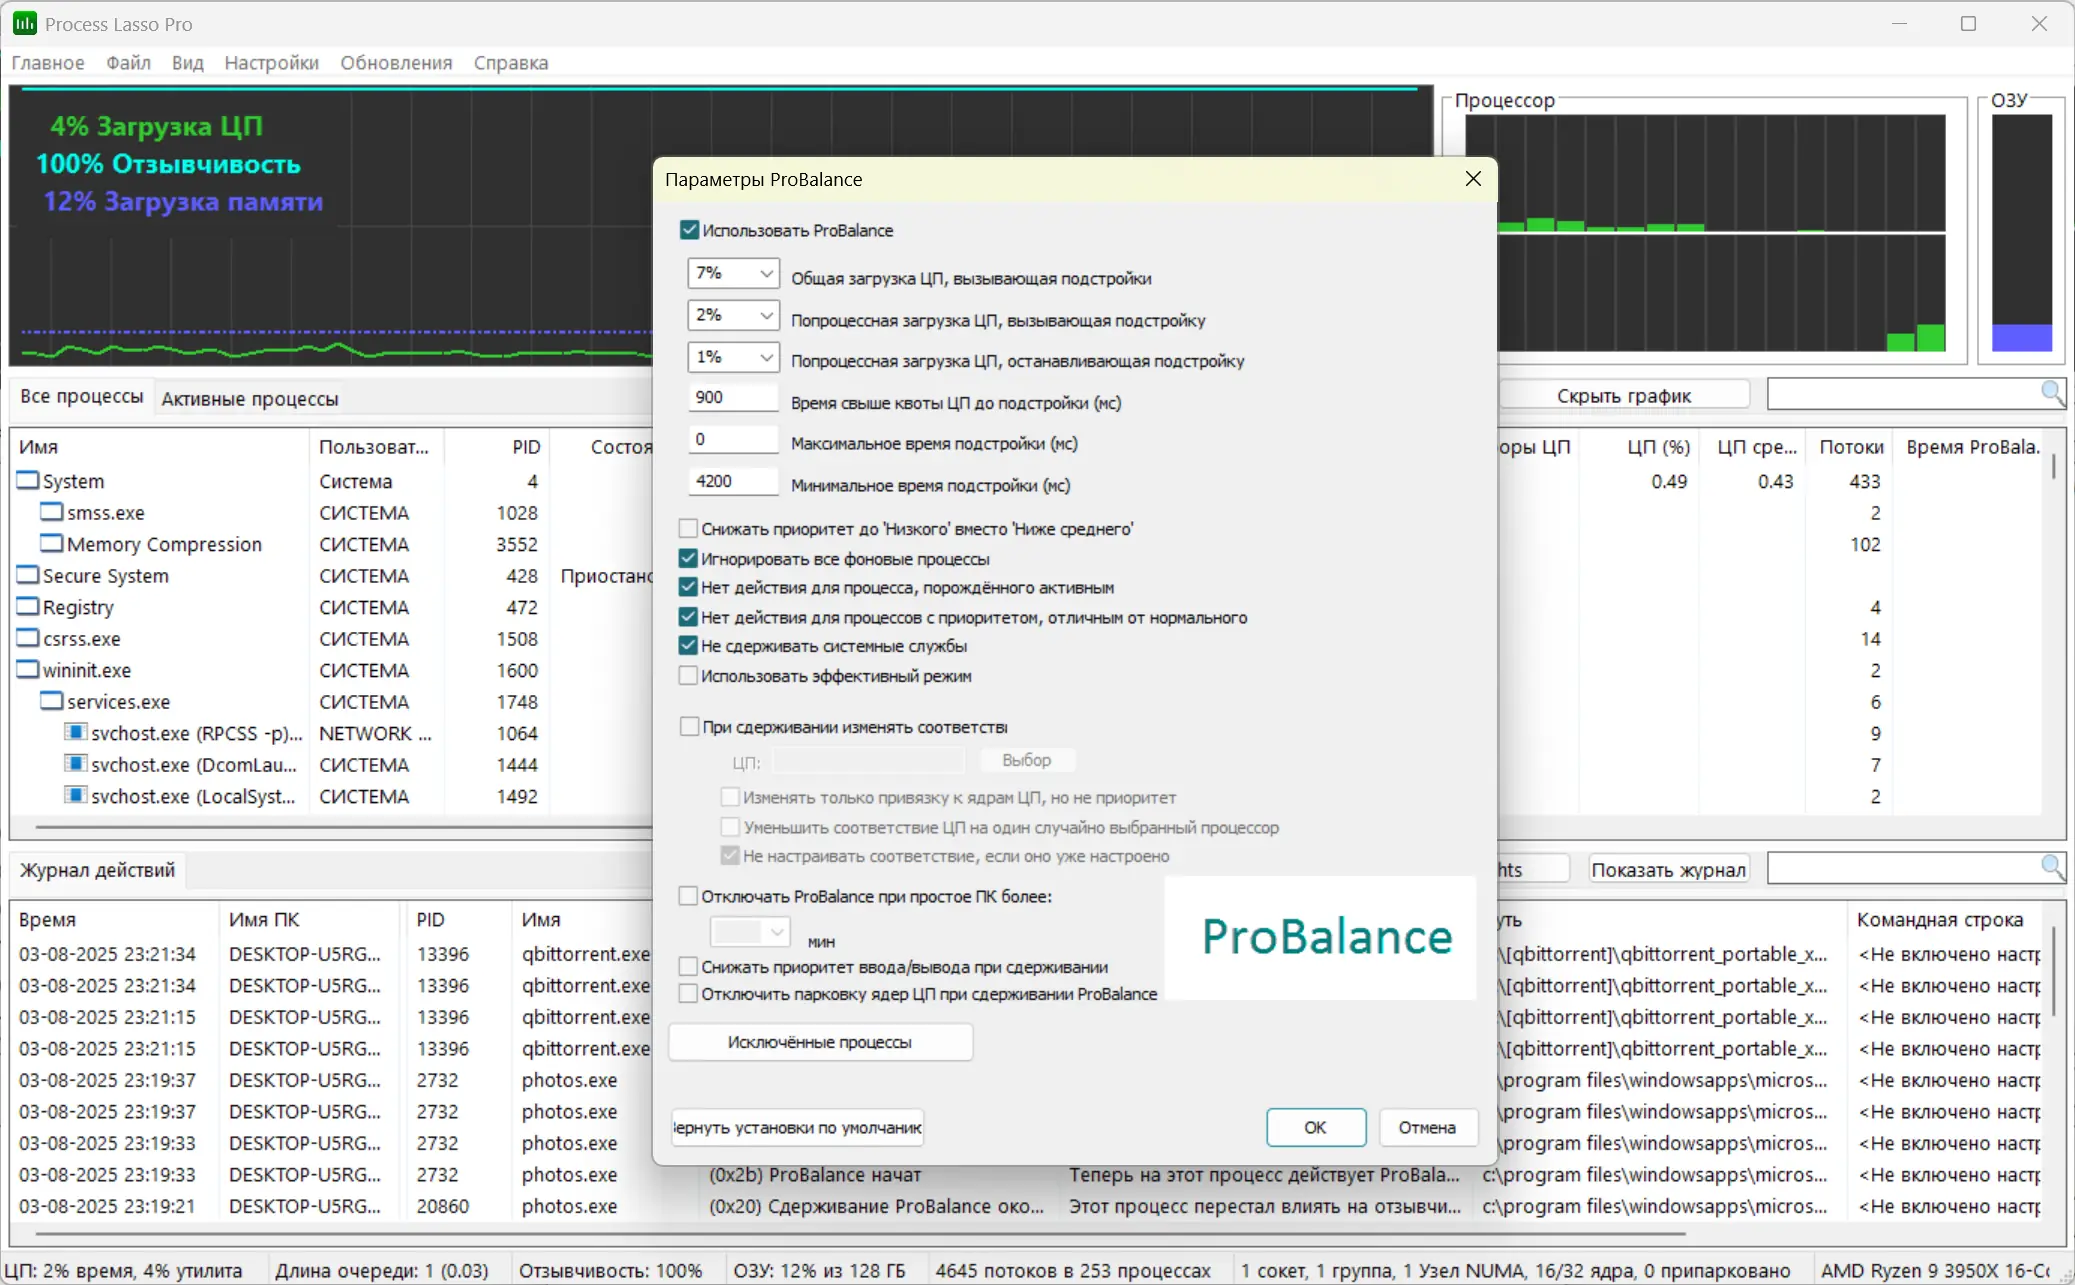This screenshot has width=2075, height=1285.
Task: Click the search magnifier icon above process list
Action: (2051, 394)
